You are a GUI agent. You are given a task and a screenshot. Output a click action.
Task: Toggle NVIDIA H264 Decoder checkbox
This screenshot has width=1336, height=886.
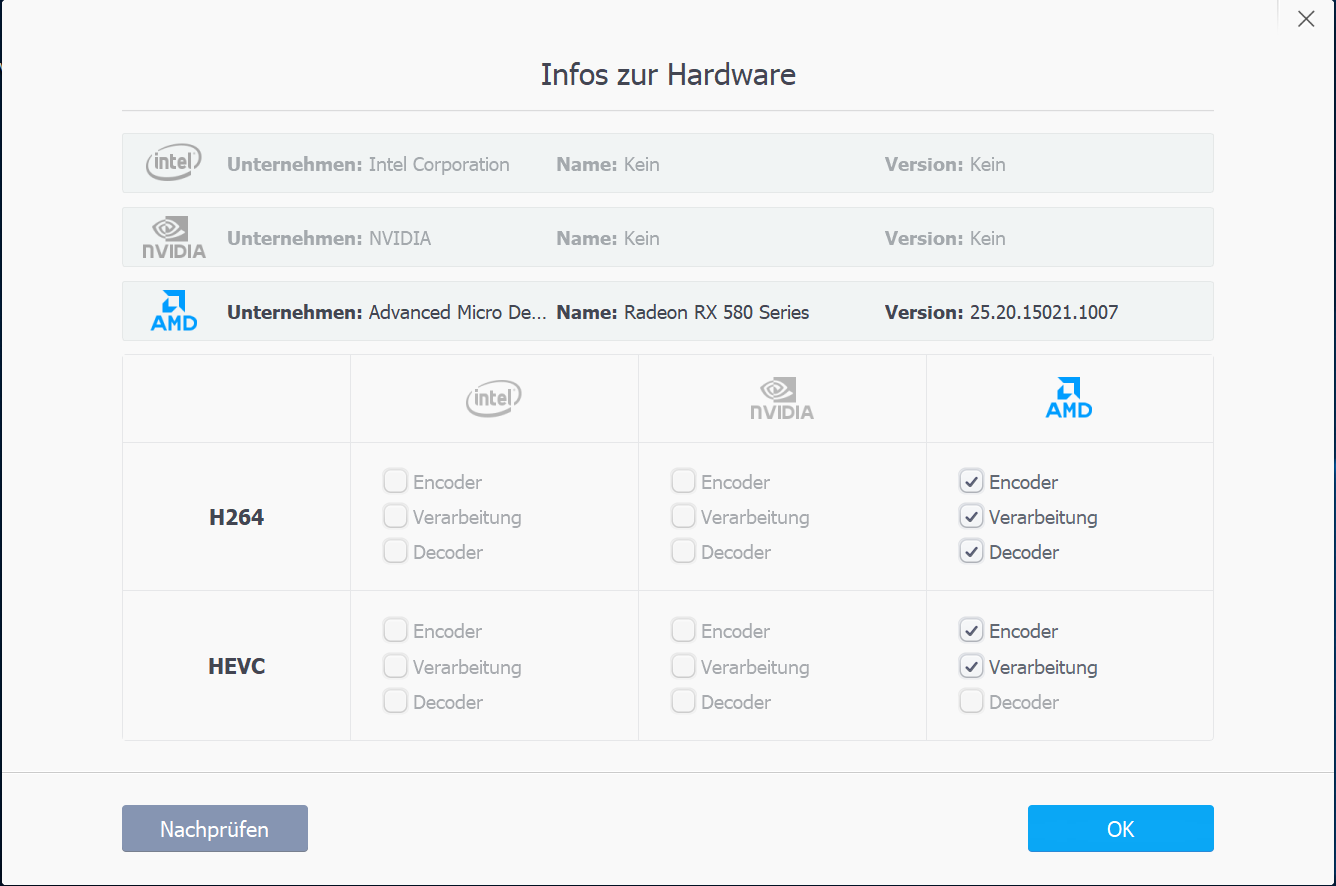pyautogui.click(x=683, y=552)
